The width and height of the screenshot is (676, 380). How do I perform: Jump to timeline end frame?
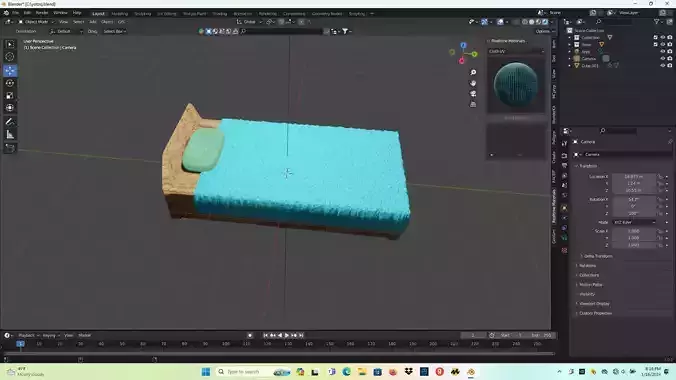tap(301, 335)
